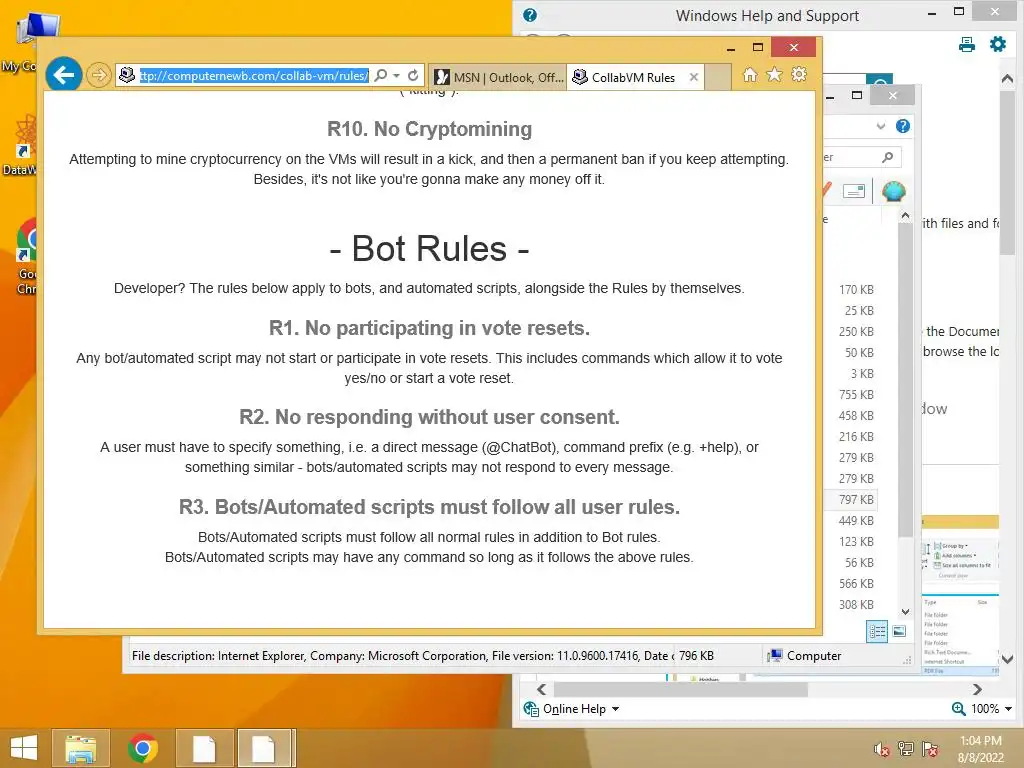Open the second blank document taskbar icon
The height and width of the screenshot is (768, 1024).
coord(265,748)
